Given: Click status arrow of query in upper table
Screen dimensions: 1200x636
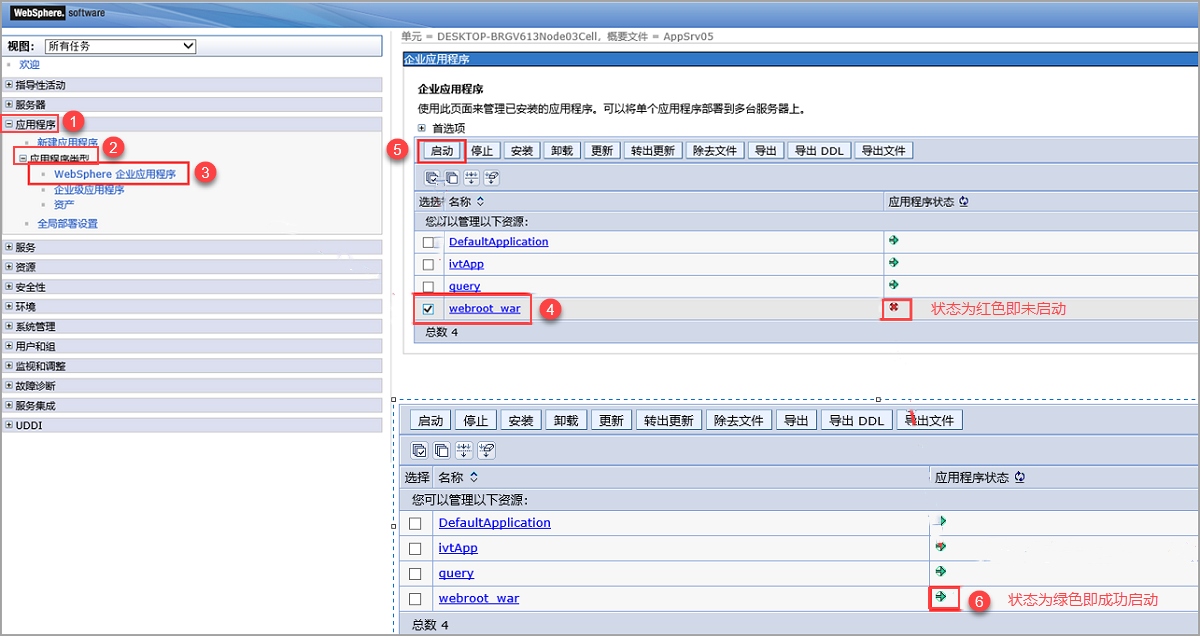Looking at the screenshot, I should (x=893, y=284).
